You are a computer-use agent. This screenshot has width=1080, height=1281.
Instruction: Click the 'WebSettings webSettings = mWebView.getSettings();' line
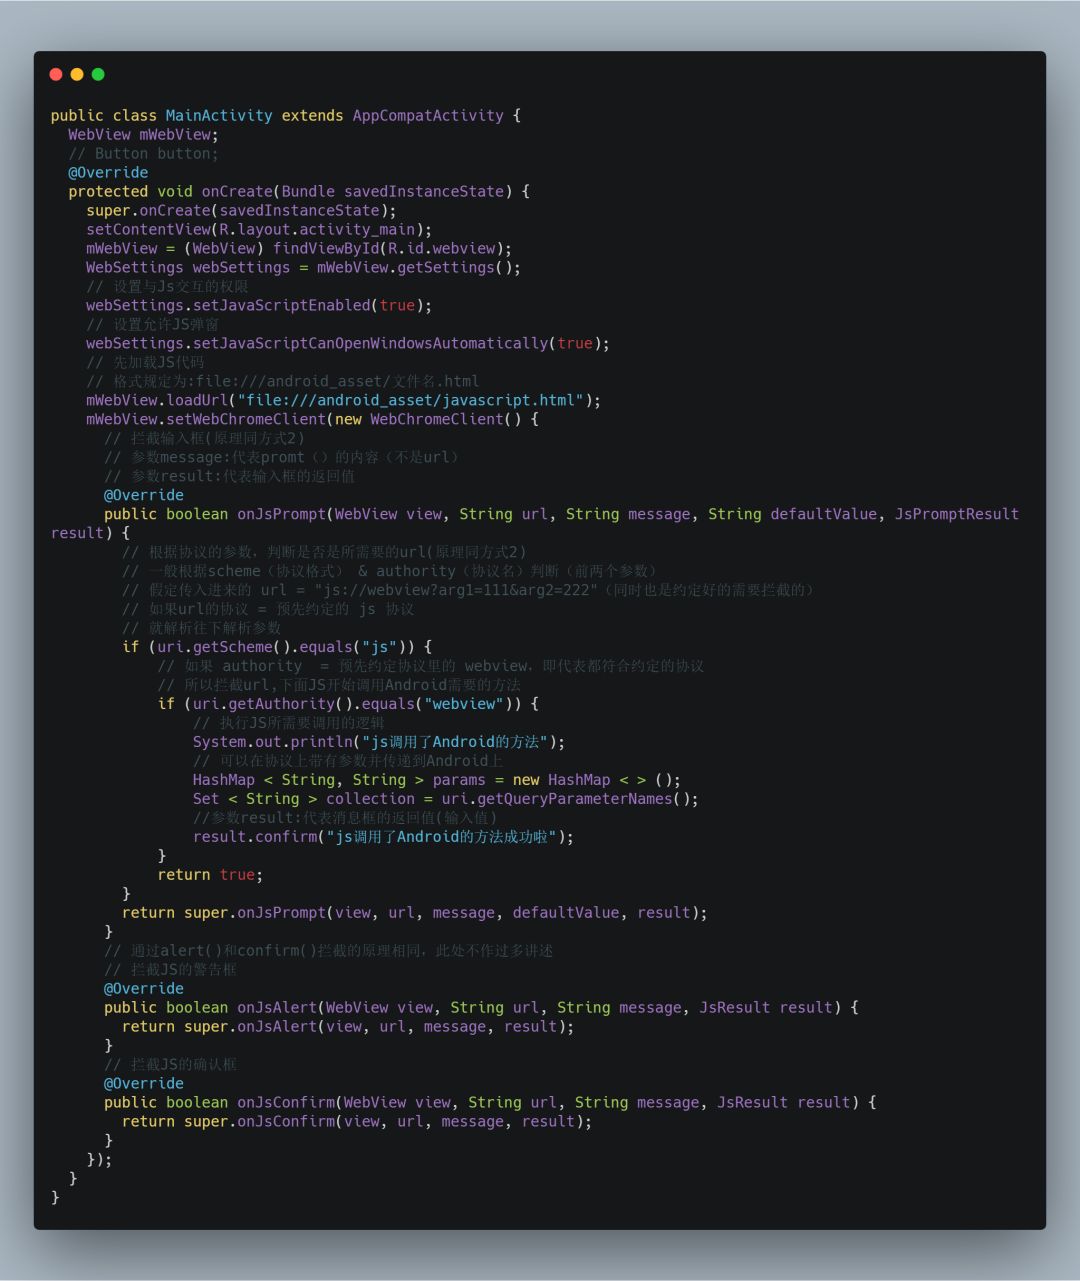point(303,268)
